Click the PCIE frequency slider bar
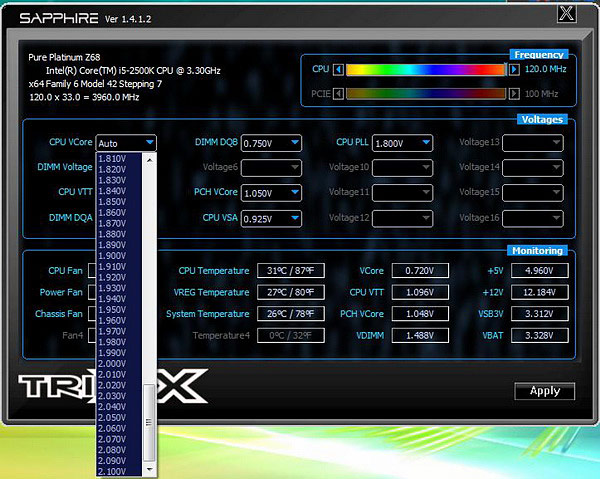600x479 pixels. [x=426, y=94]
